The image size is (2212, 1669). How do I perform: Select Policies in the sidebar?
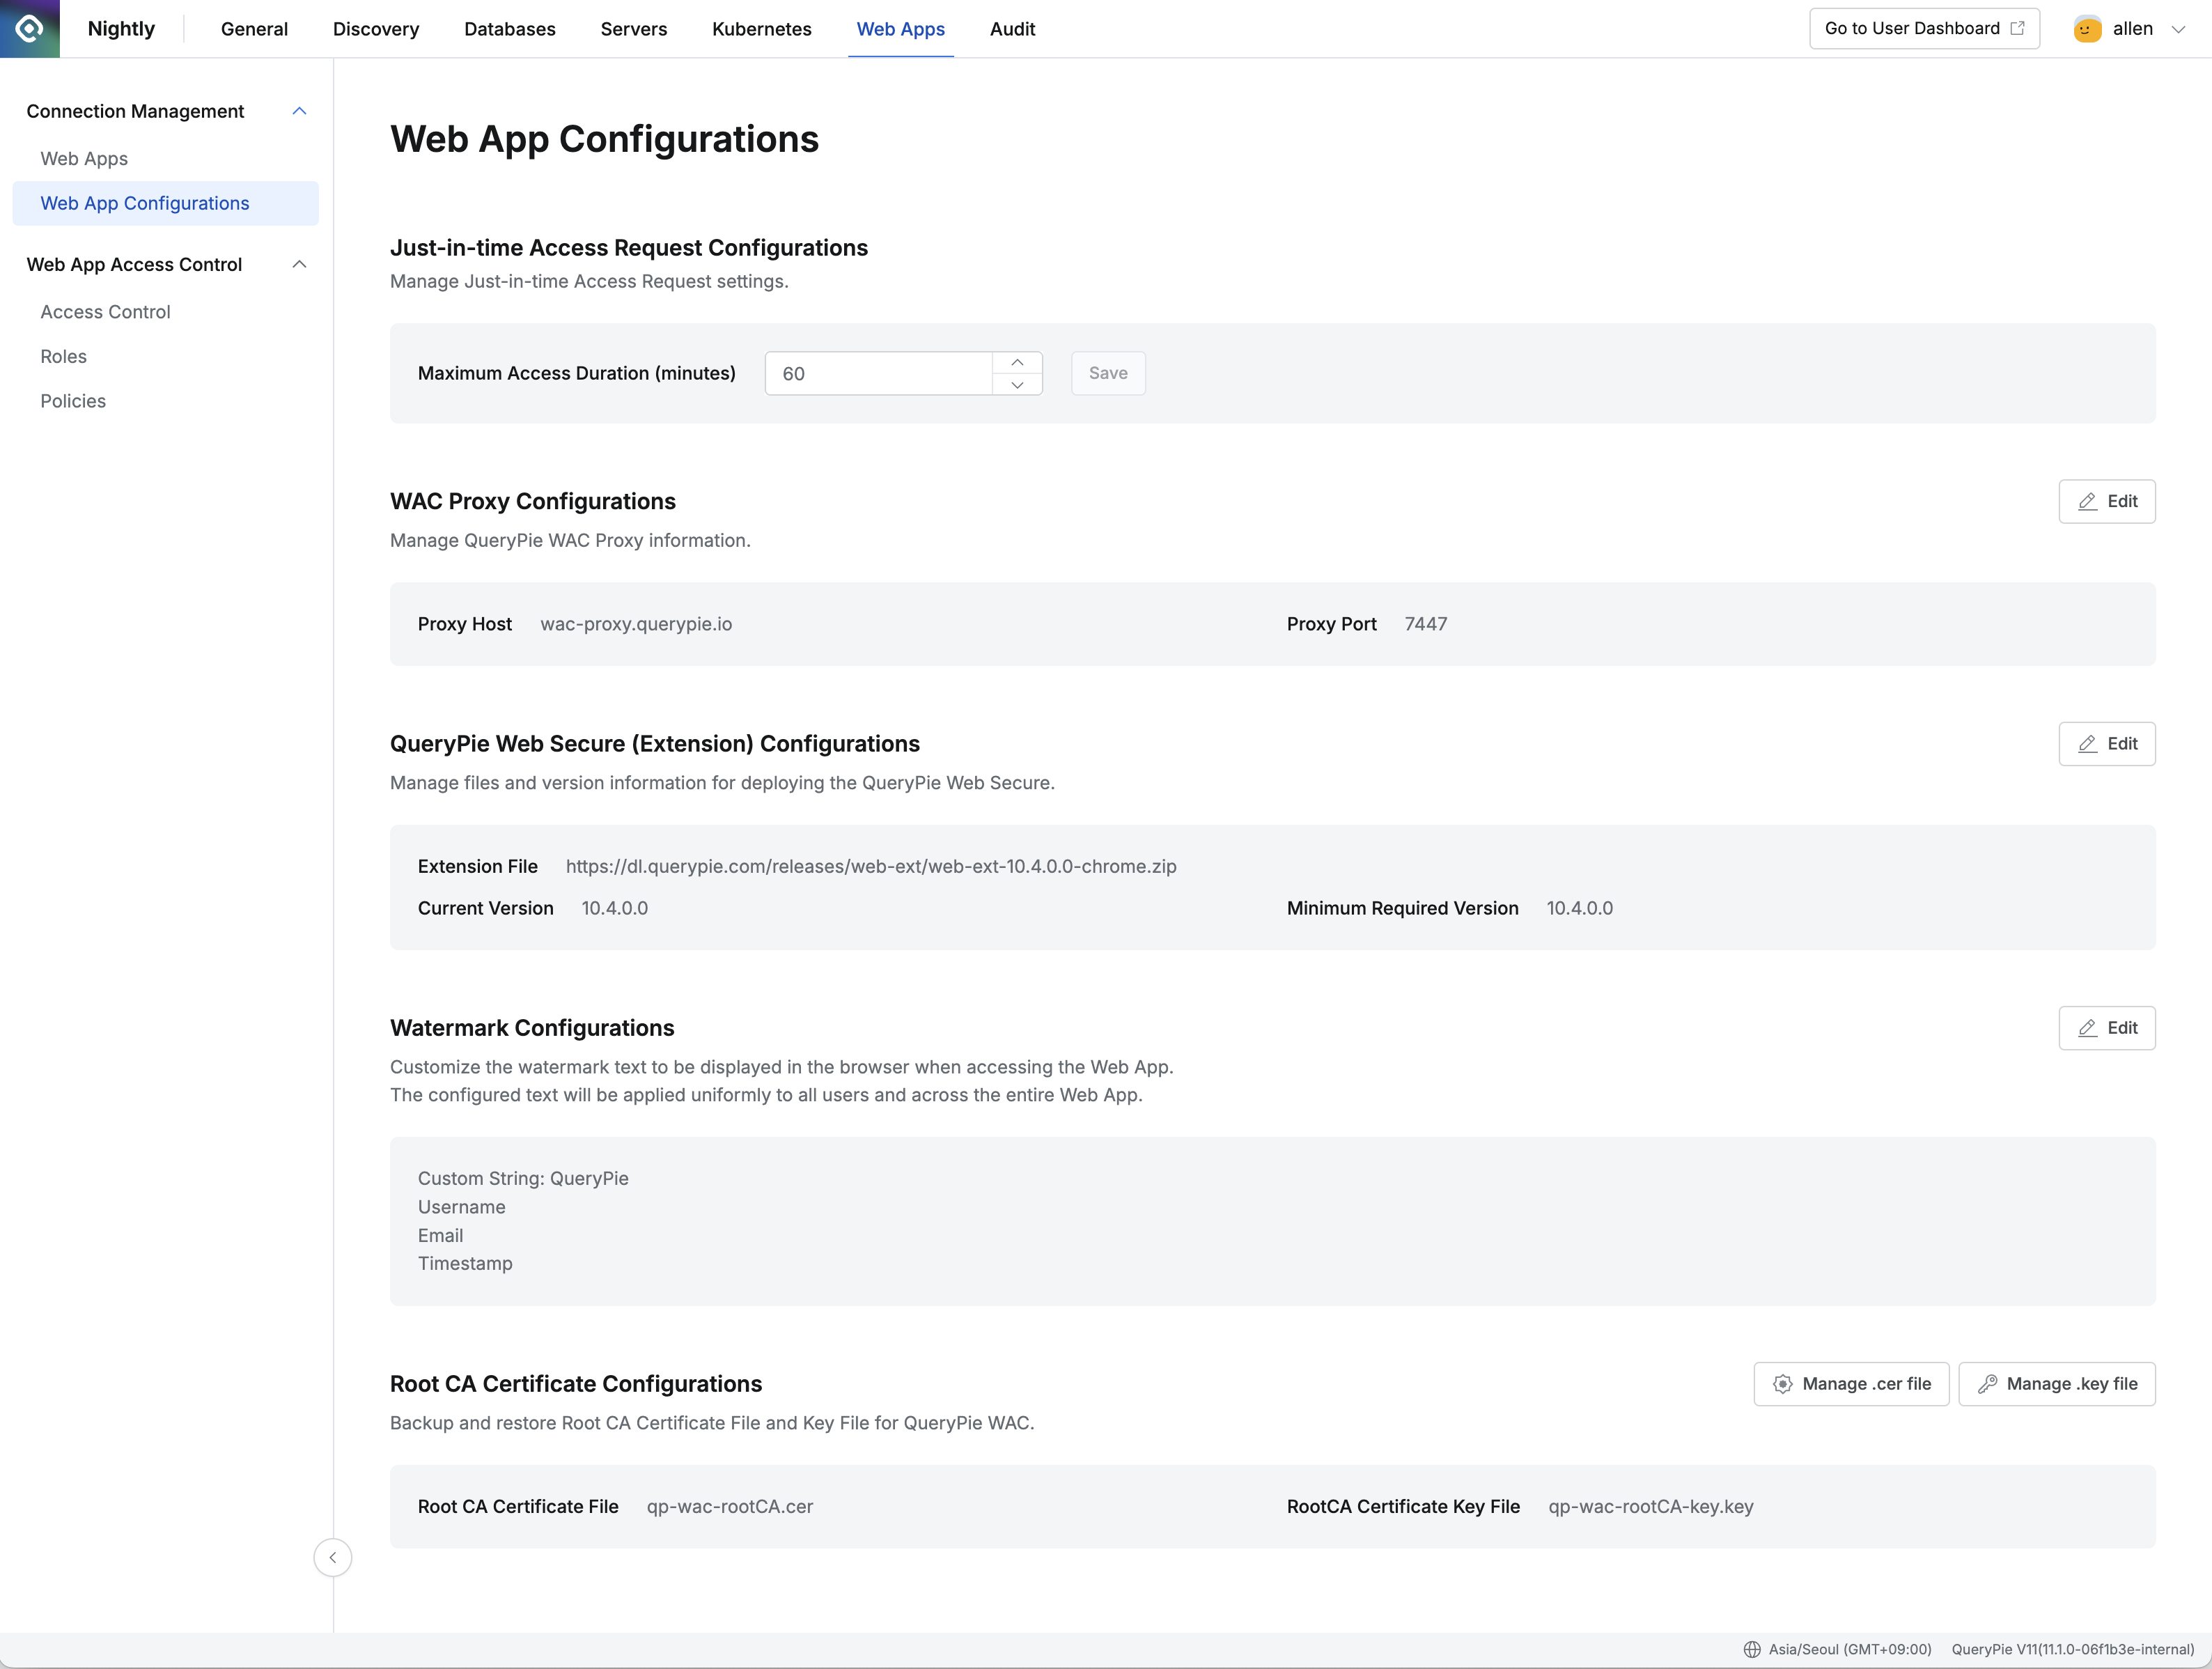[73, 400]
